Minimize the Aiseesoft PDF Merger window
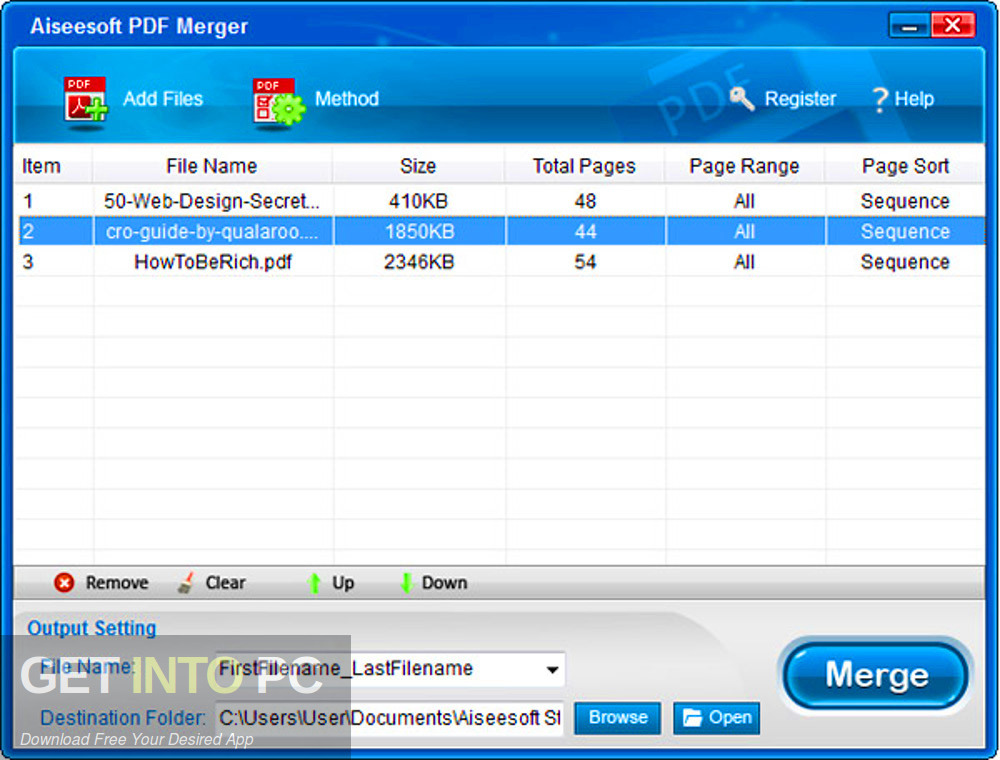Screen dimensions: 1000x760 coord(909,26)
